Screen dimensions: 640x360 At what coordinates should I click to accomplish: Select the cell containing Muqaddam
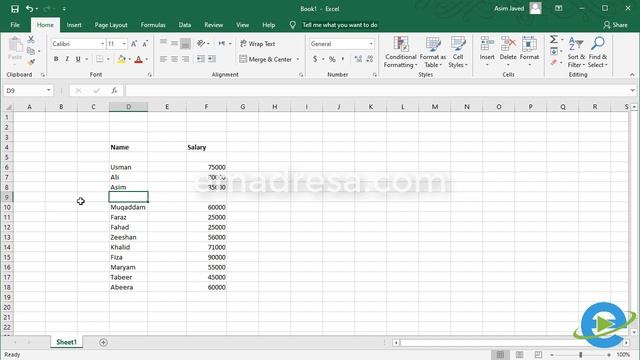click(x=129, y=207)
